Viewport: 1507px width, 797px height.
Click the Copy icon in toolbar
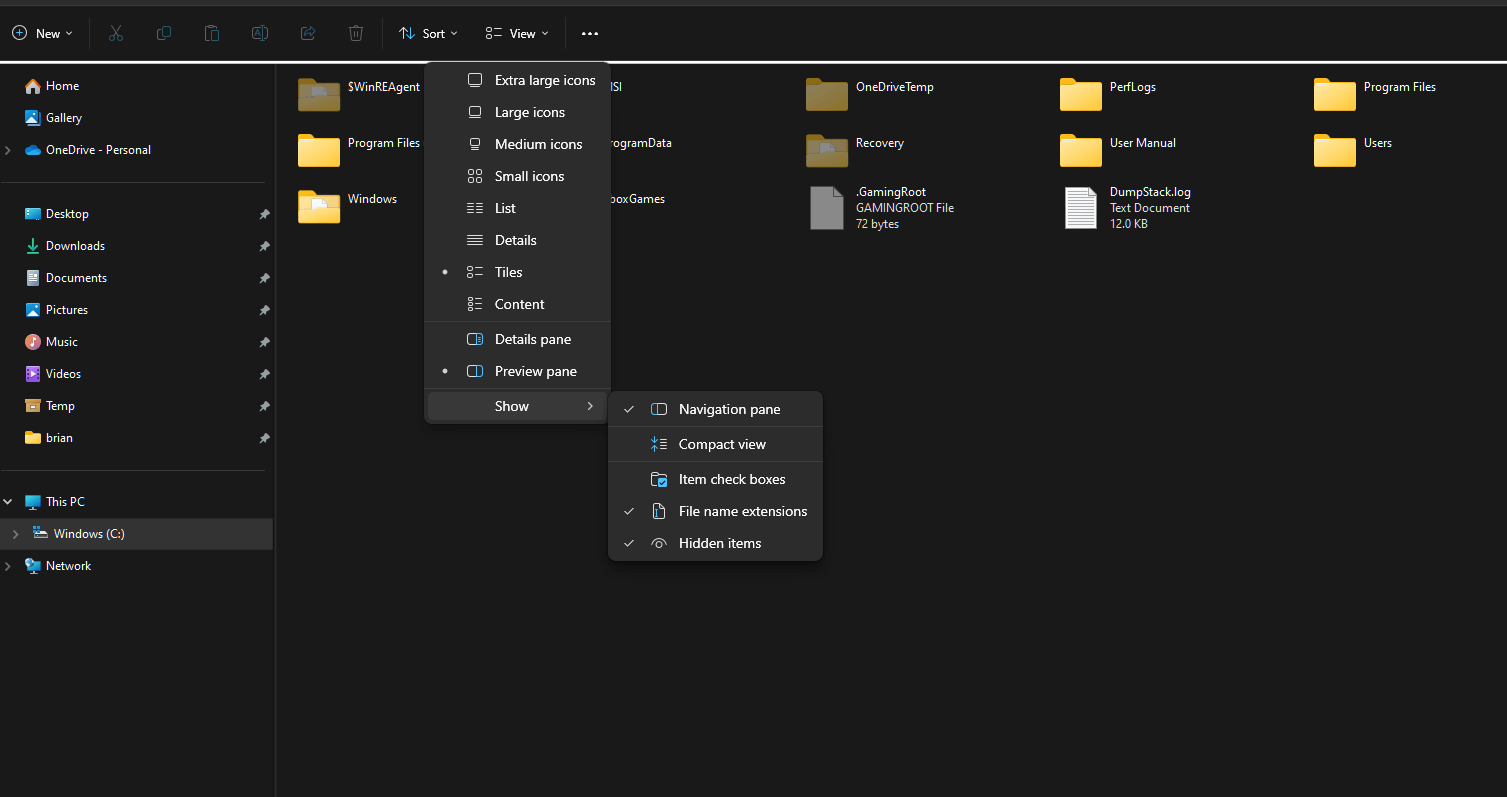(164, 33)
